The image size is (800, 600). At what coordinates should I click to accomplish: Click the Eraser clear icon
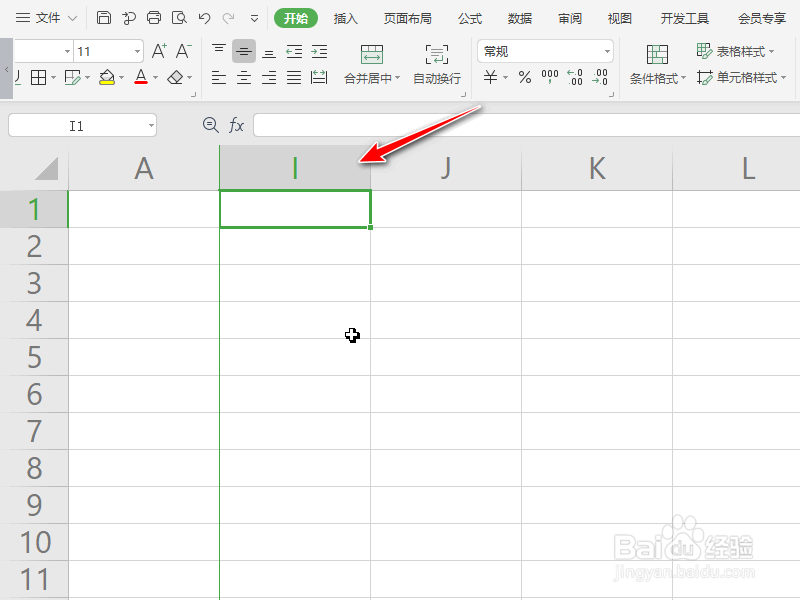(x=176, y=78)
